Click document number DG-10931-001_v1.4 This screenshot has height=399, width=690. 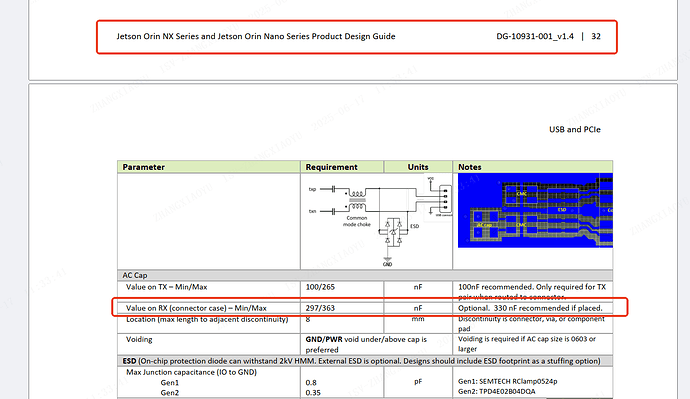click(x=535, y=37)
